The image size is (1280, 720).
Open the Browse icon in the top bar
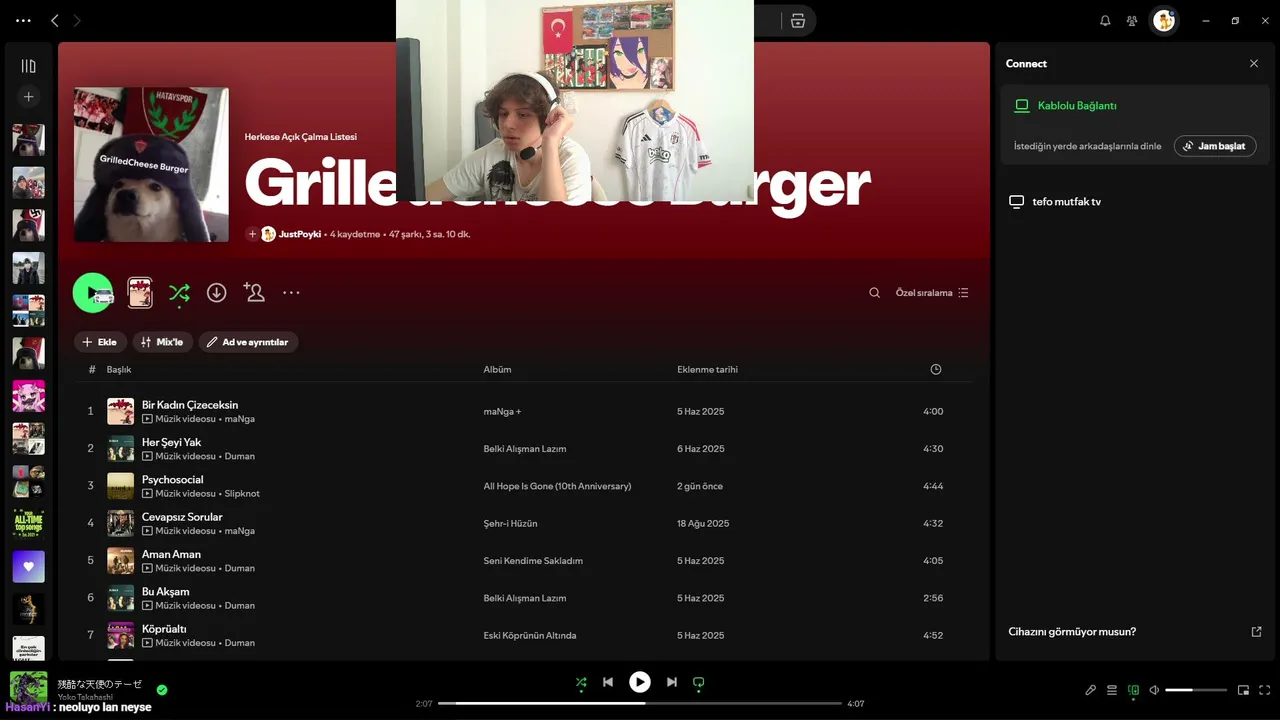[797, 20]
